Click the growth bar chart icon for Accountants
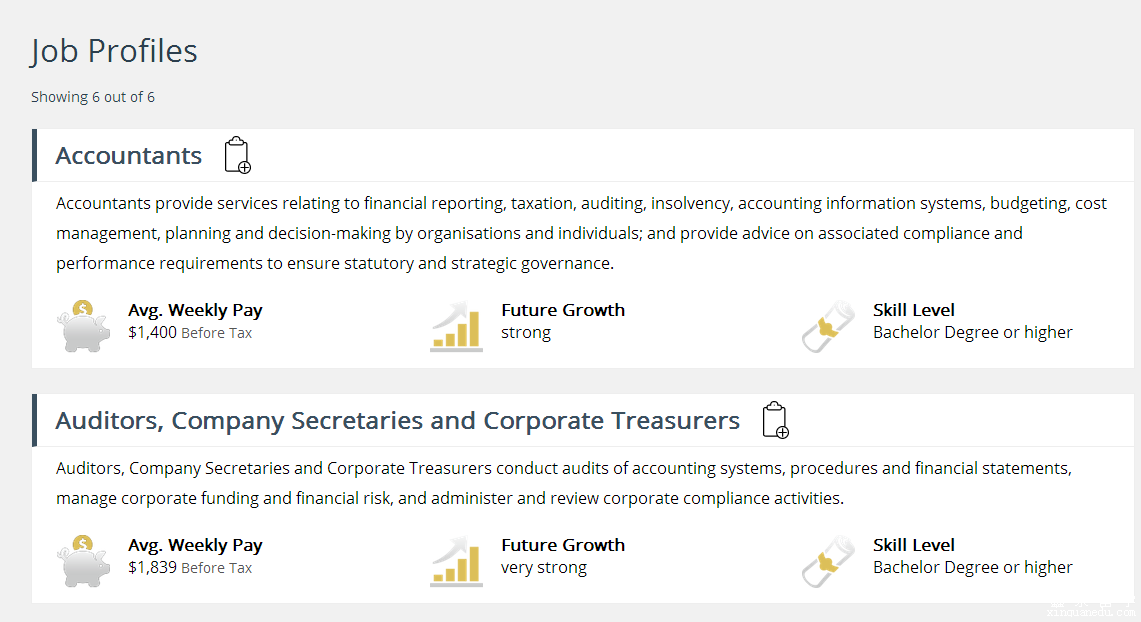 [456, 325]
